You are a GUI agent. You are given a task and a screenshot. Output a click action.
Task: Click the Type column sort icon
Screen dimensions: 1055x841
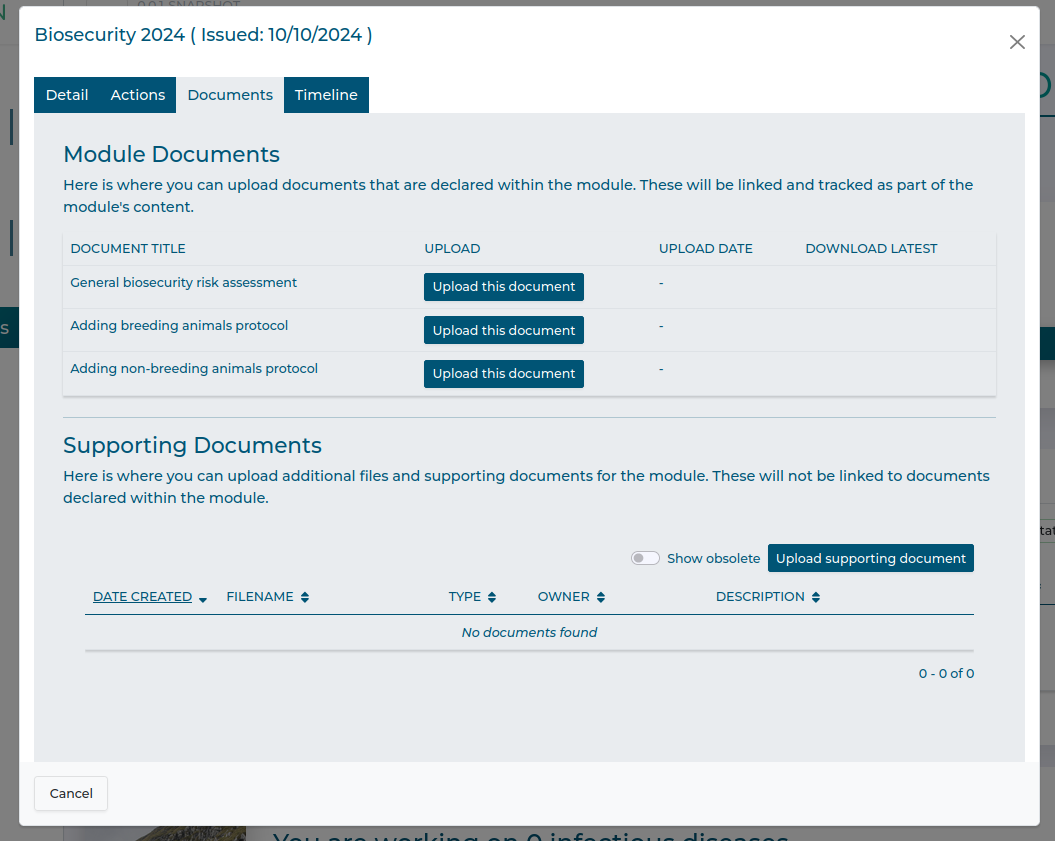[x=492, y=598]
